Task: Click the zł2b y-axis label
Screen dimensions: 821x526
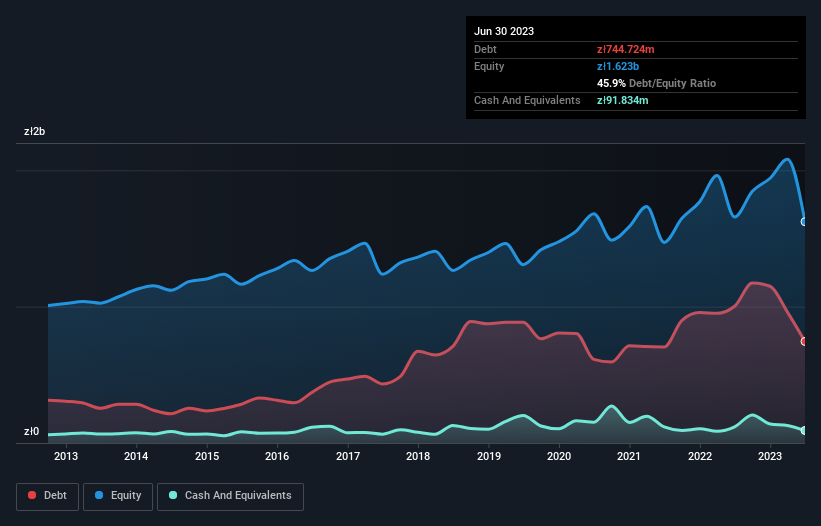Action: click(x=35, y=131)
